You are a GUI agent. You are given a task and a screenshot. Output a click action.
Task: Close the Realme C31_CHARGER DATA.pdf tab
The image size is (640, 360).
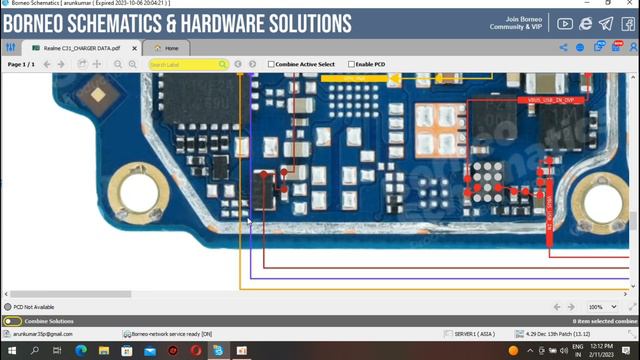point(135,48)
